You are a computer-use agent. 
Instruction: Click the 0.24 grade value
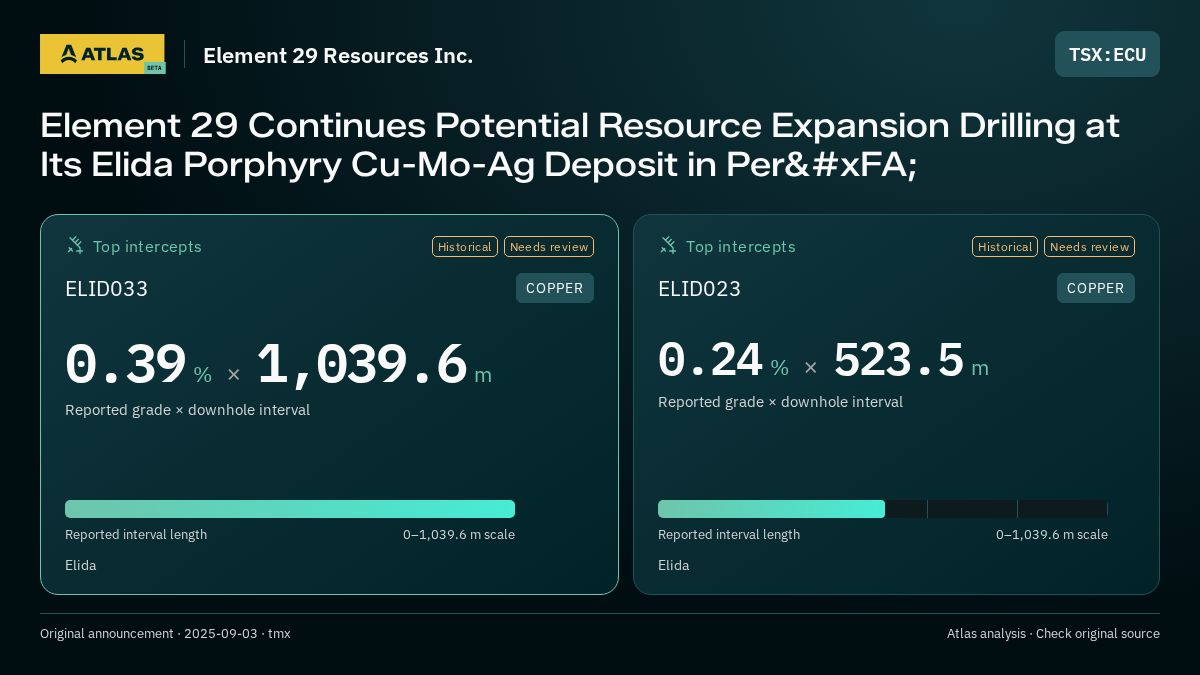(x=711, y=359)
